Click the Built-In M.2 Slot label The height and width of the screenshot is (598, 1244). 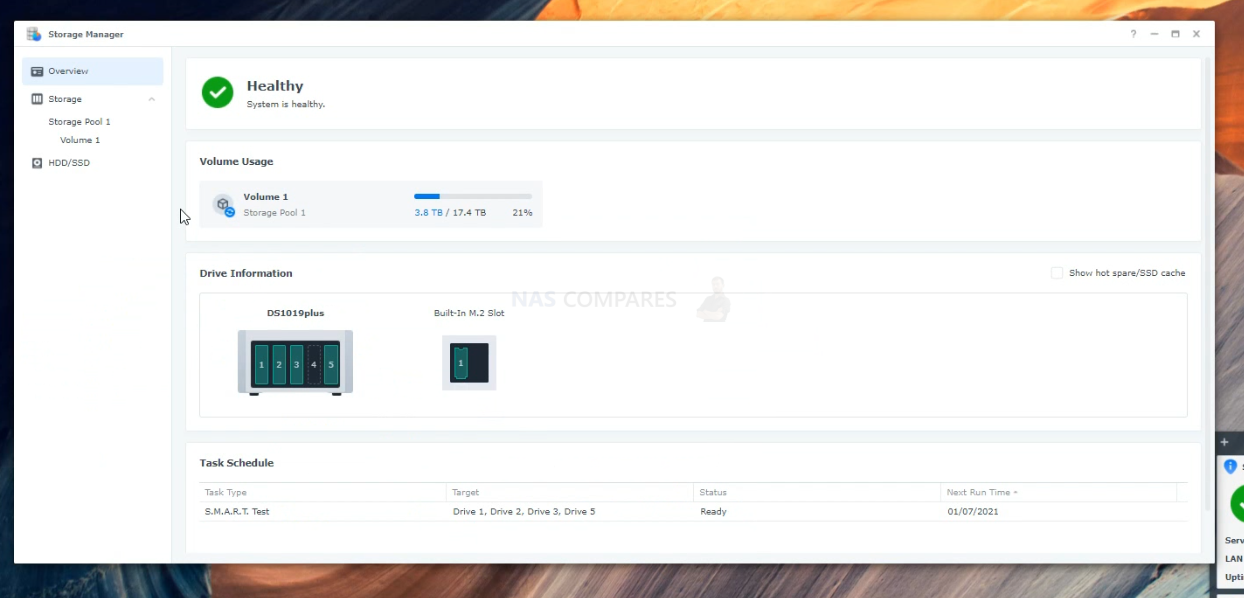469,313
